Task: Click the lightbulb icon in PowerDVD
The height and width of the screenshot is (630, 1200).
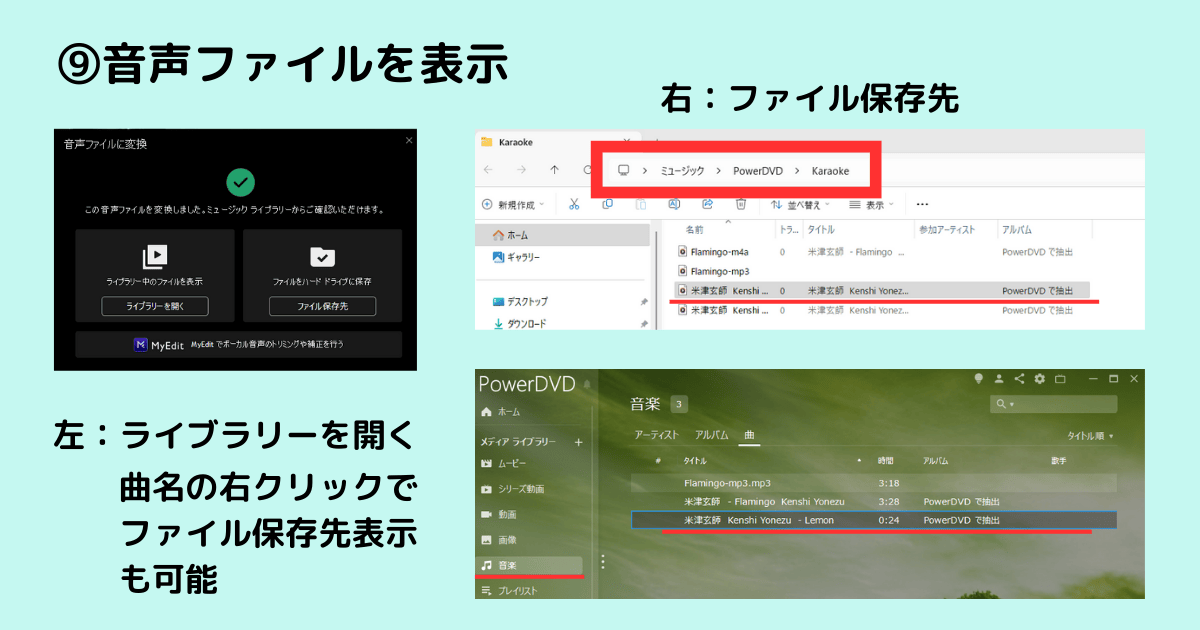Action: 978,379
